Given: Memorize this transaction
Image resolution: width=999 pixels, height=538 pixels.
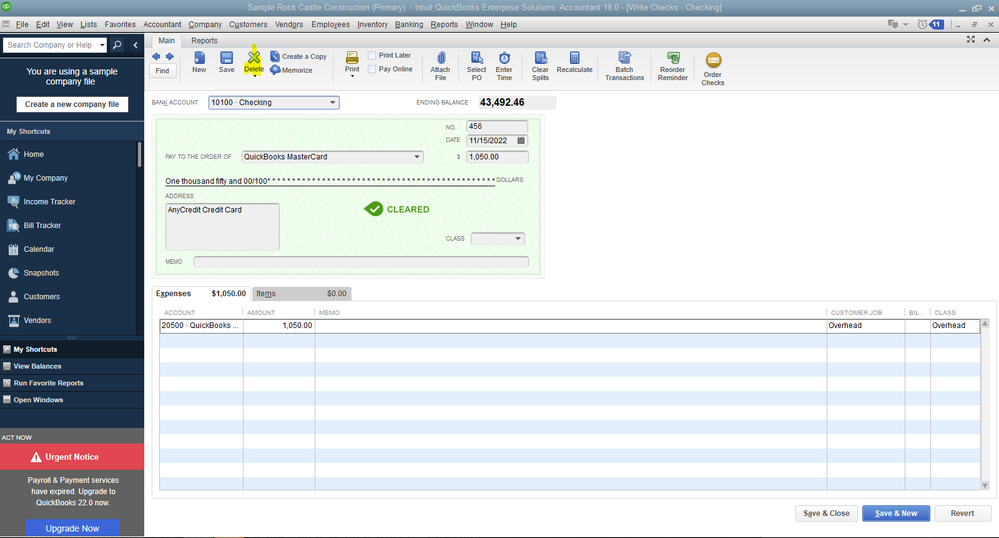Looking at the screenshot, I should tap(291, 70).
